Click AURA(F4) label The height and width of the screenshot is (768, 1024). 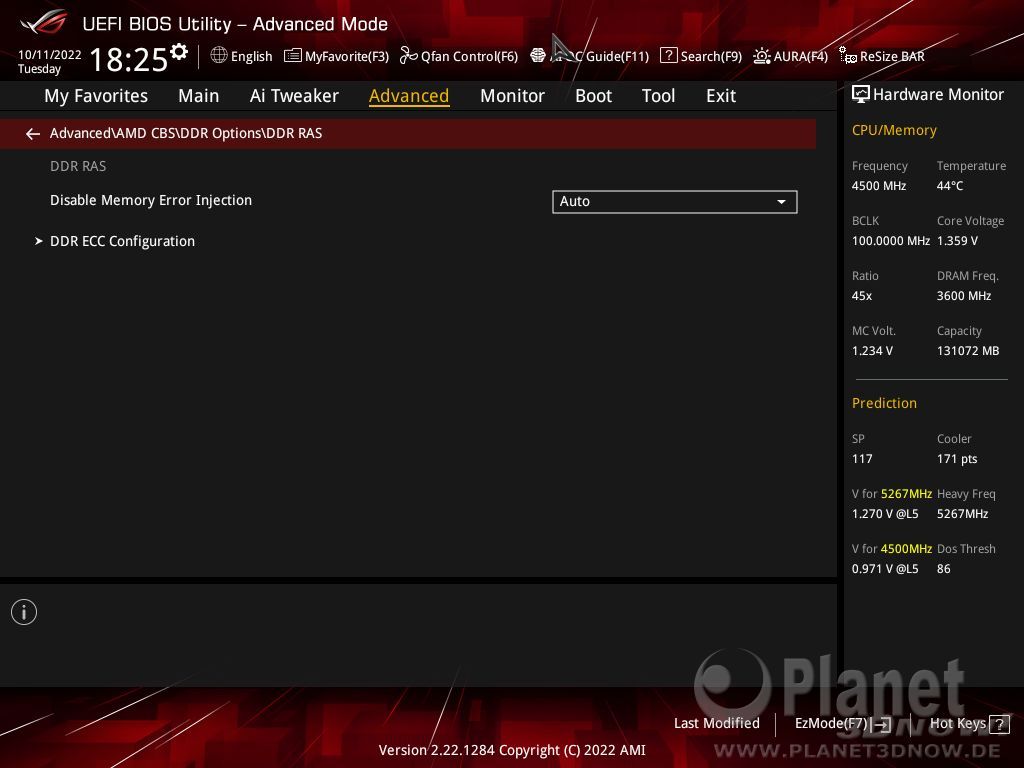[801, 57]
